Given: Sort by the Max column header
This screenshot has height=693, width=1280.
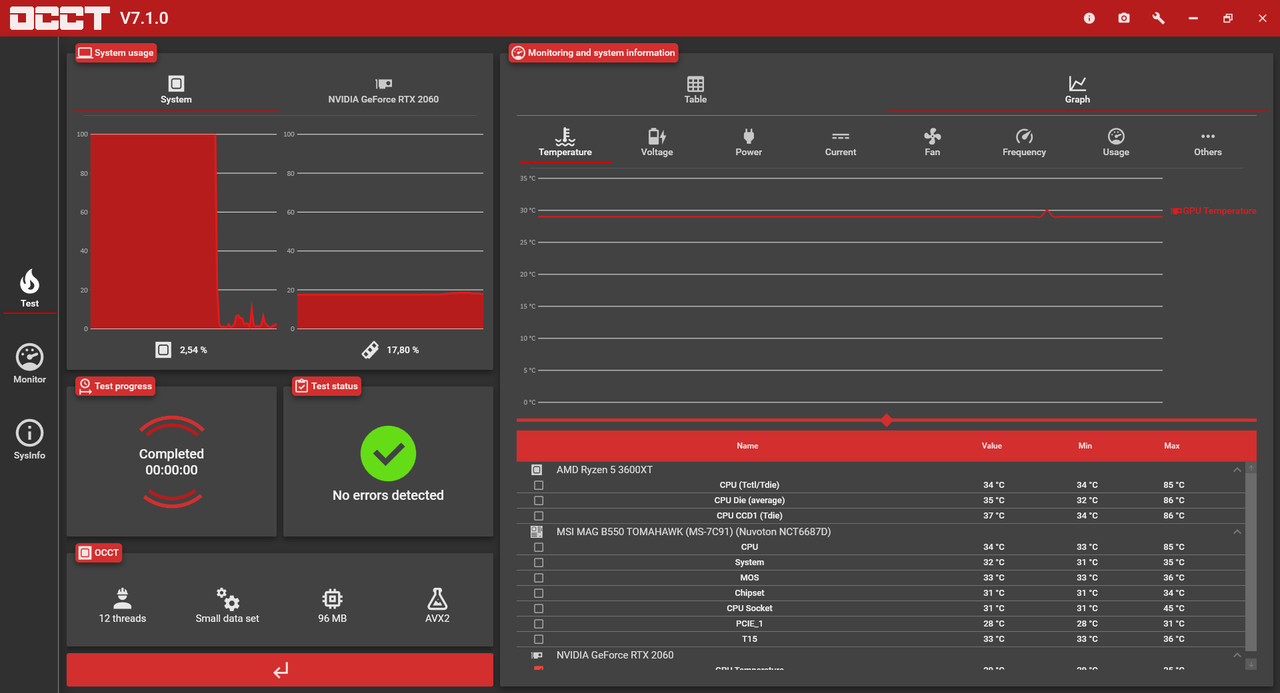Looking at the screenshot, I should (x=1172, y=446).
